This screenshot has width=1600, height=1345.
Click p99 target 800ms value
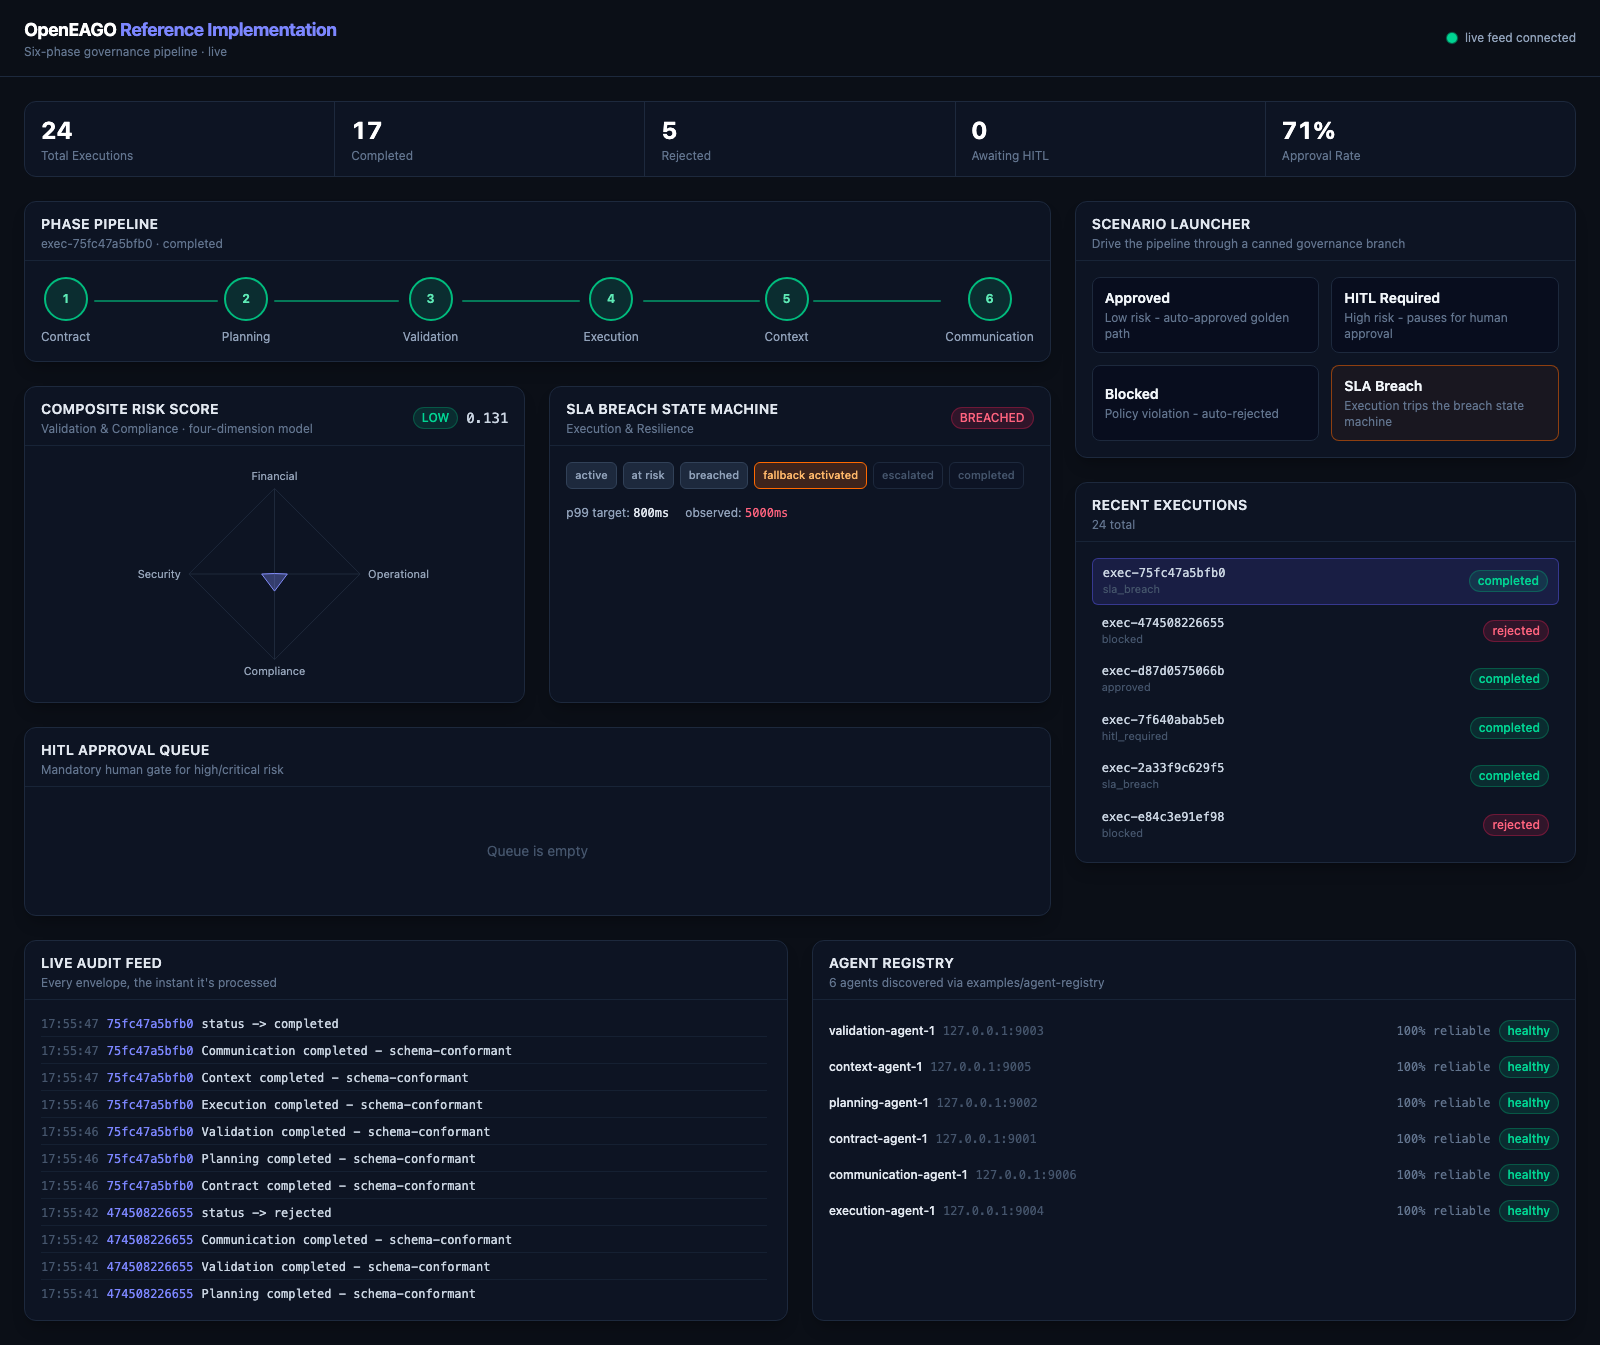pos(651,513)
